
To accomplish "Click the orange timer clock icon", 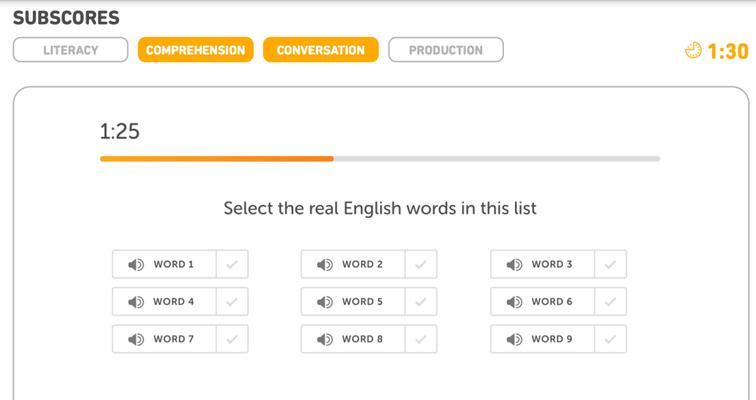I will click(693, 50).
